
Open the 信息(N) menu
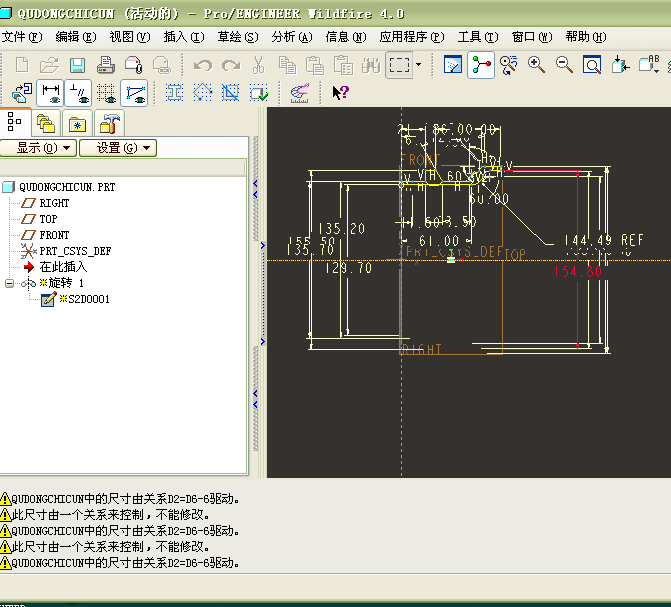(x=346, y=37)
